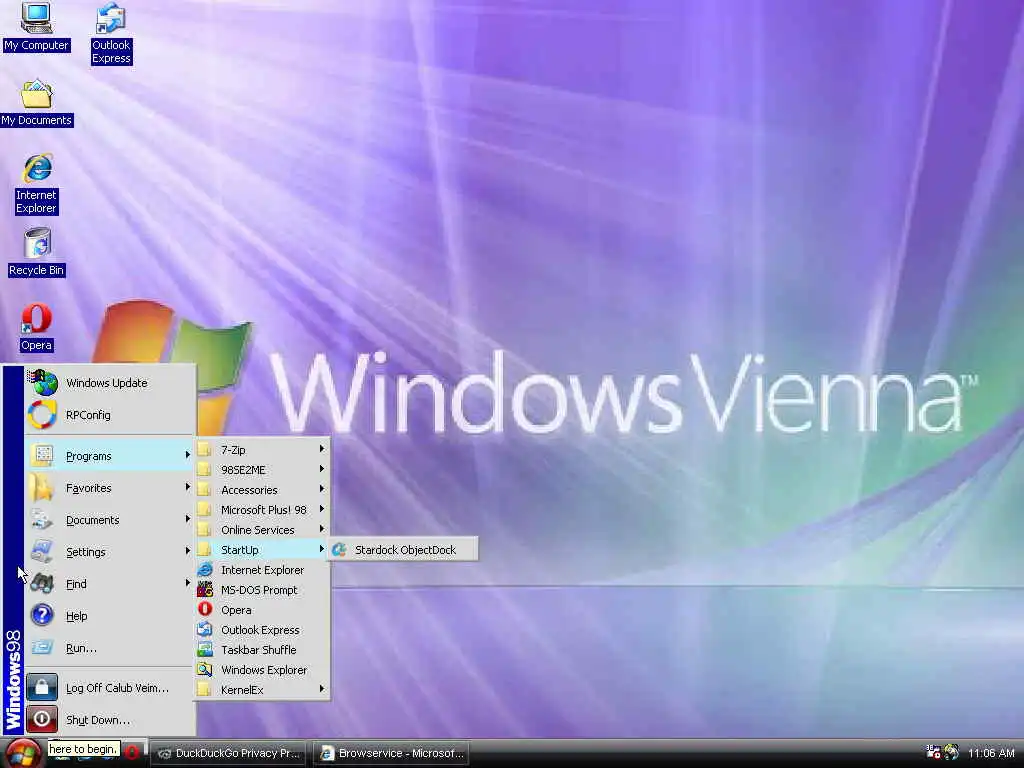Click the Online Services label
The width and height of the screenshot is (1024, 768).
point(257,530)
